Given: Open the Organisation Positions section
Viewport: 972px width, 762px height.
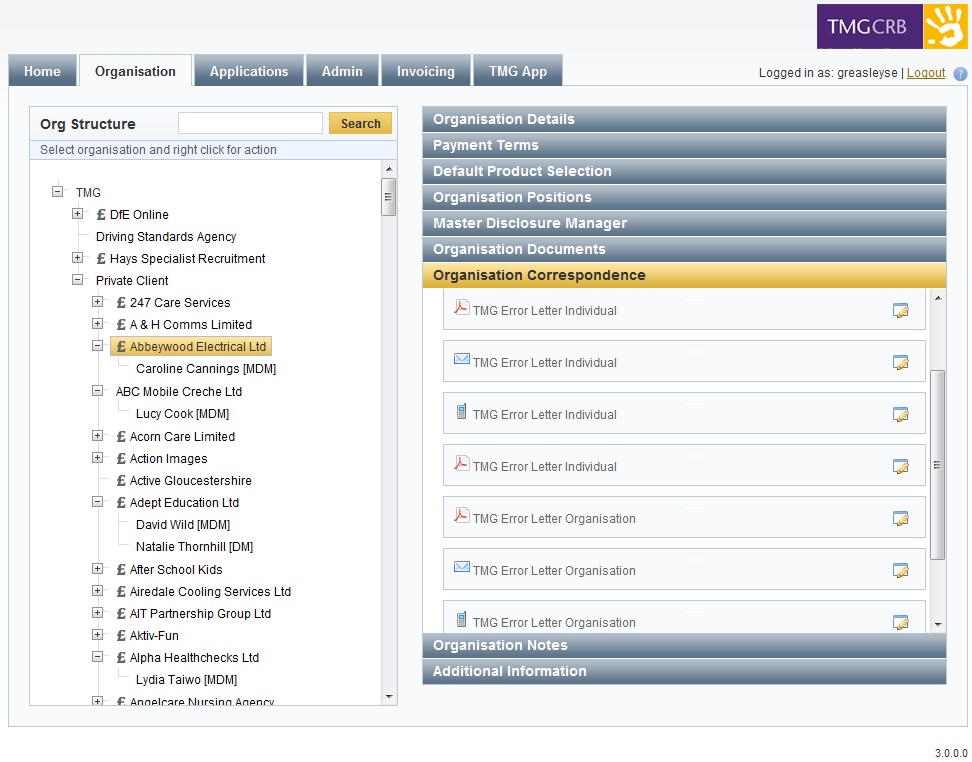Looking at the screenshot, I should [684, 197].
